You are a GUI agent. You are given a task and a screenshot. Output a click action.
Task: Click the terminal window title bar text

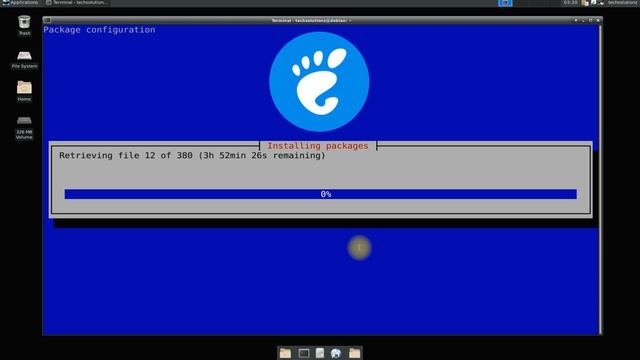(x=311, y=20)
